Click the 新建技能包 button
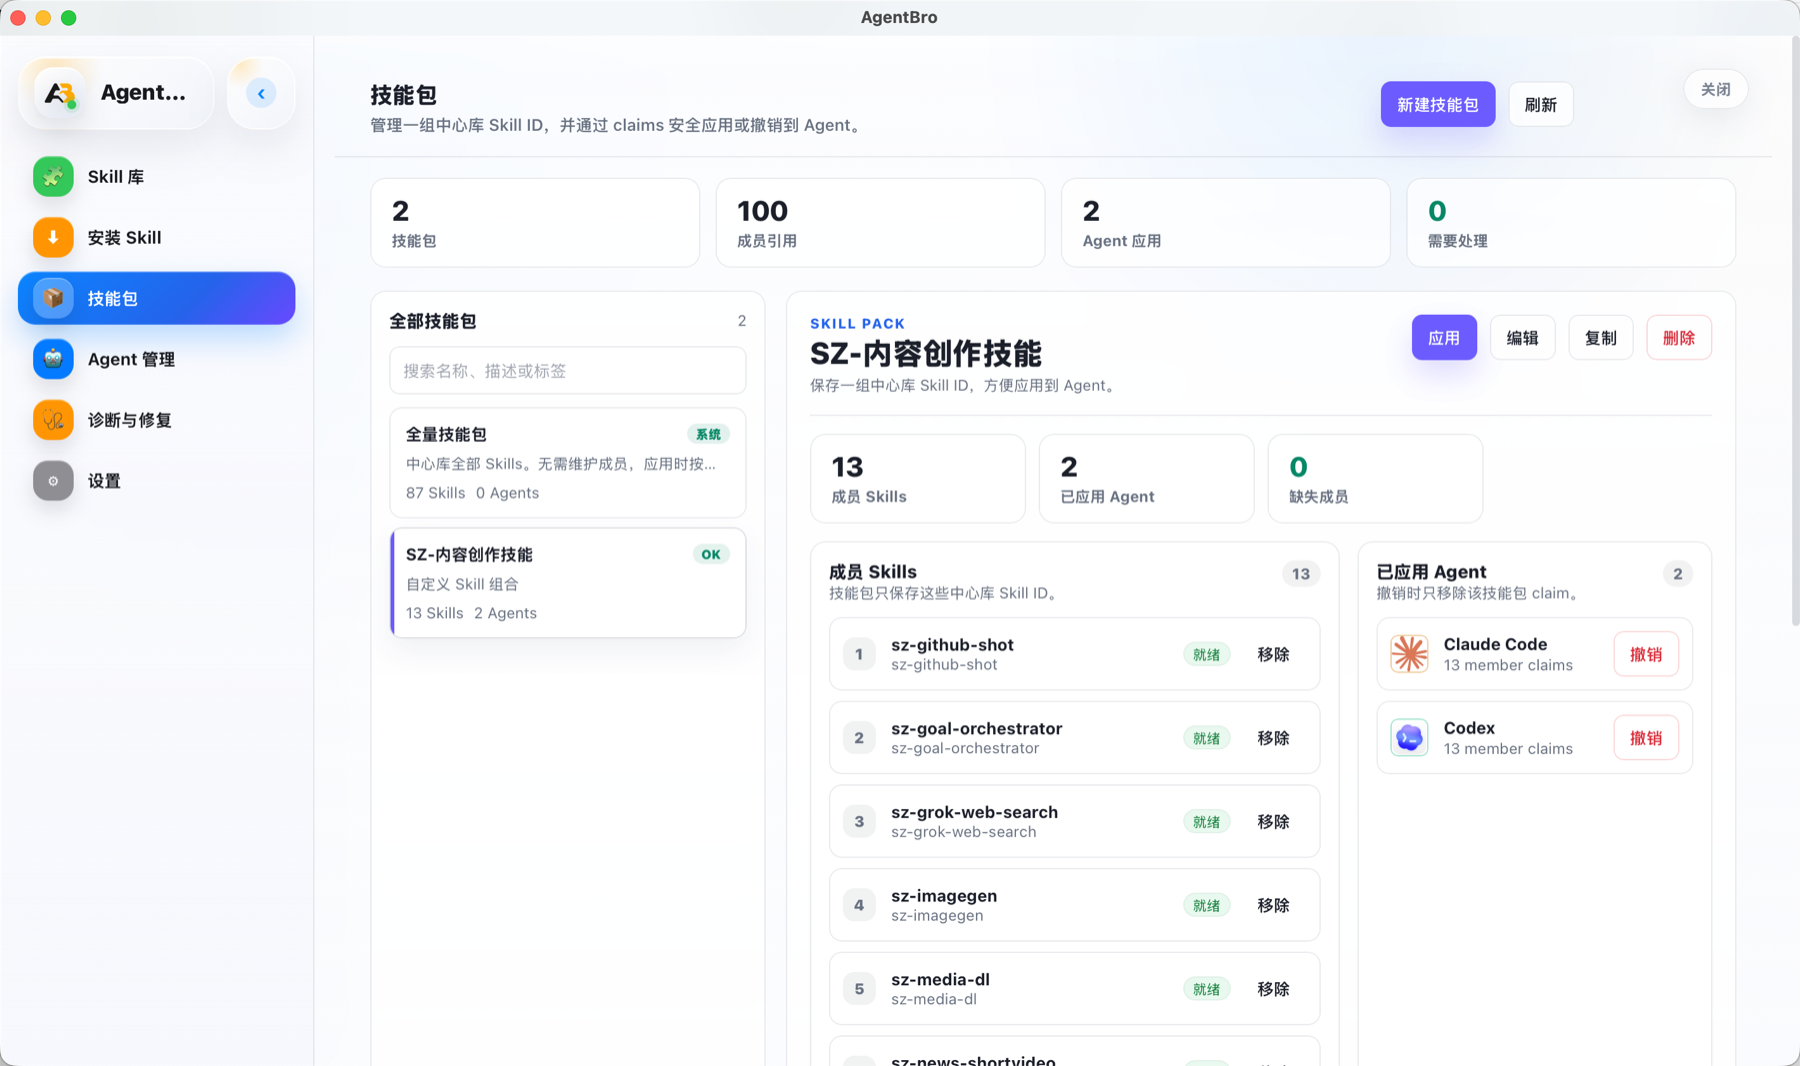 [x=1438, y=104]
